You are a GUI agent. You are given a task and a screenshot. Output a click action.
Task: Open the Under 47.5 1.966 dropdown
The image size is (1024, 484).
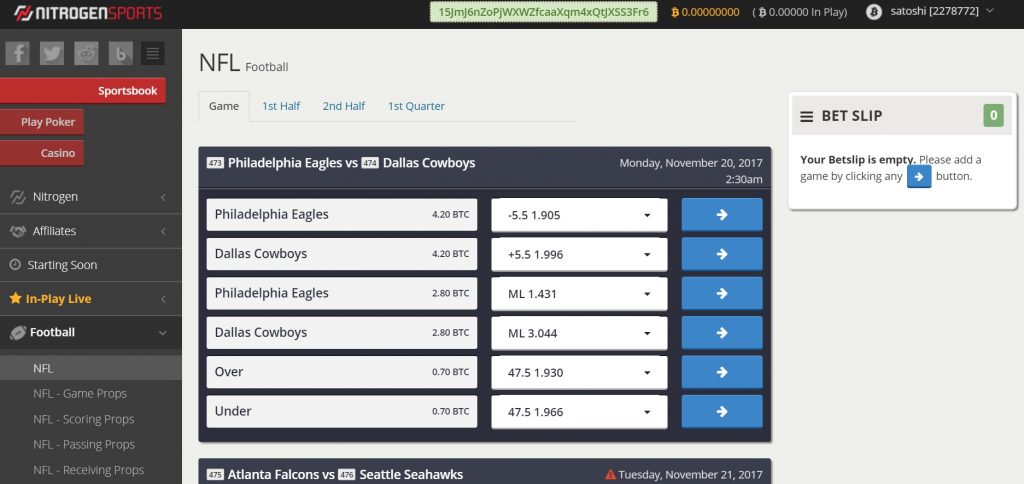579,411
